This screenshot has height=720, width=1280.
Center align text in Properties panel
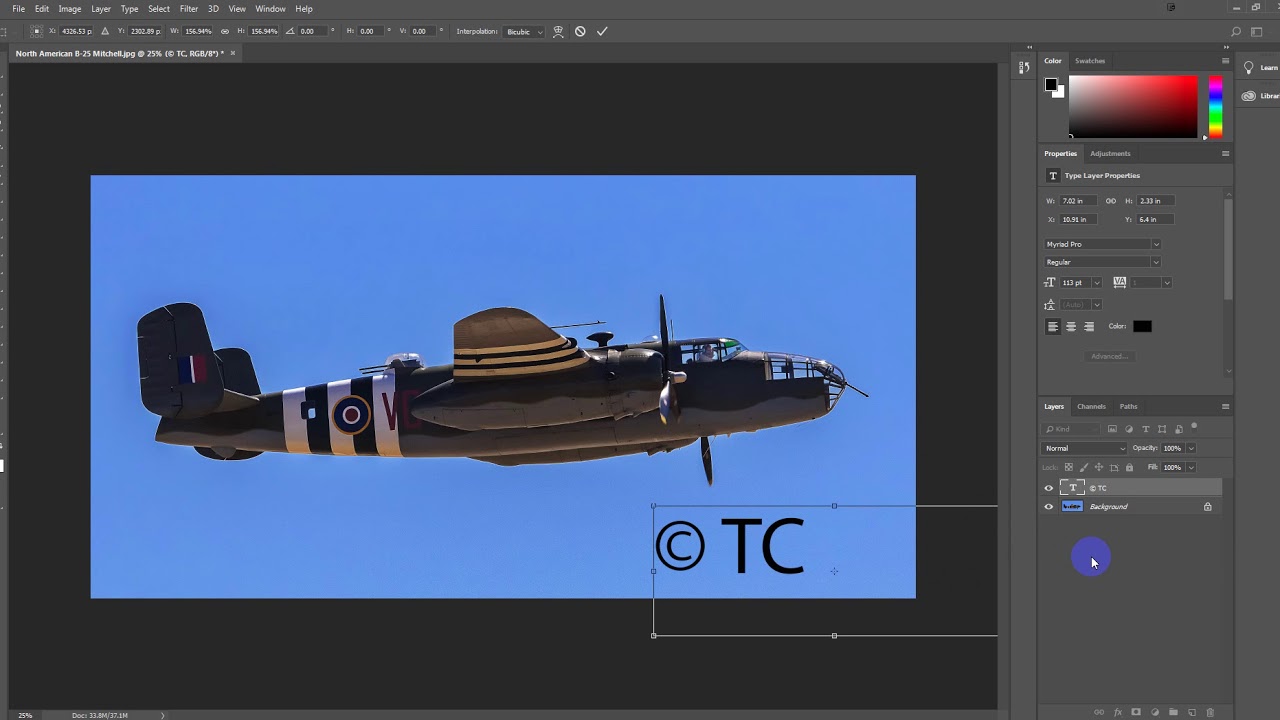(x=1071, y=326)
